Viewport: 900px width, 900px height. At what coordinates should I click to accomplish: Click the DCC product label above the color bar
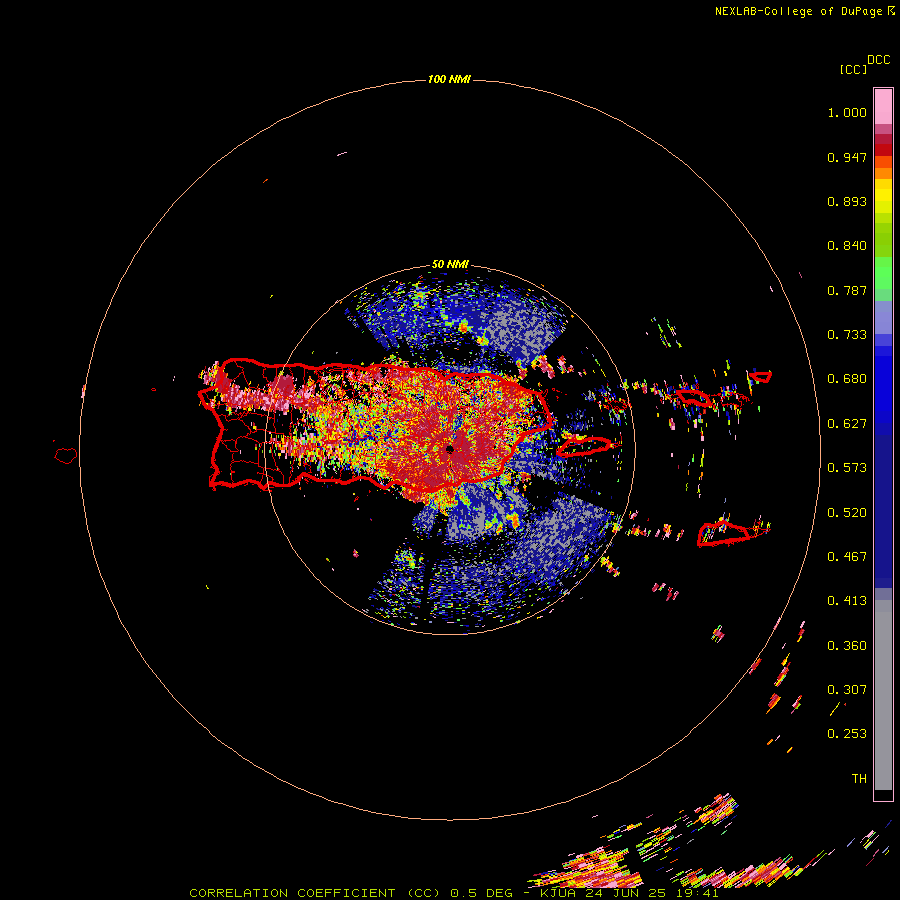point(878,60)
